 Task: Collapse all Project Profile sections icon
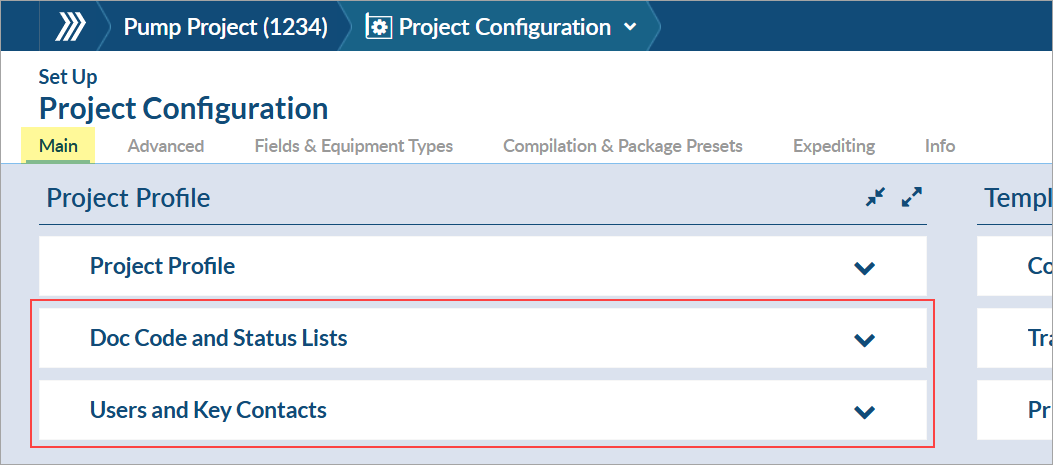coord(876,198)
